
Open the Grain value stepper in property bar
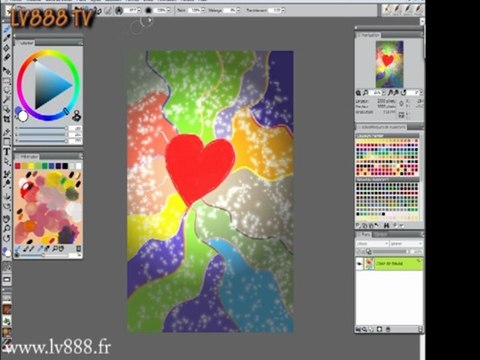click(x=204, y=10)
